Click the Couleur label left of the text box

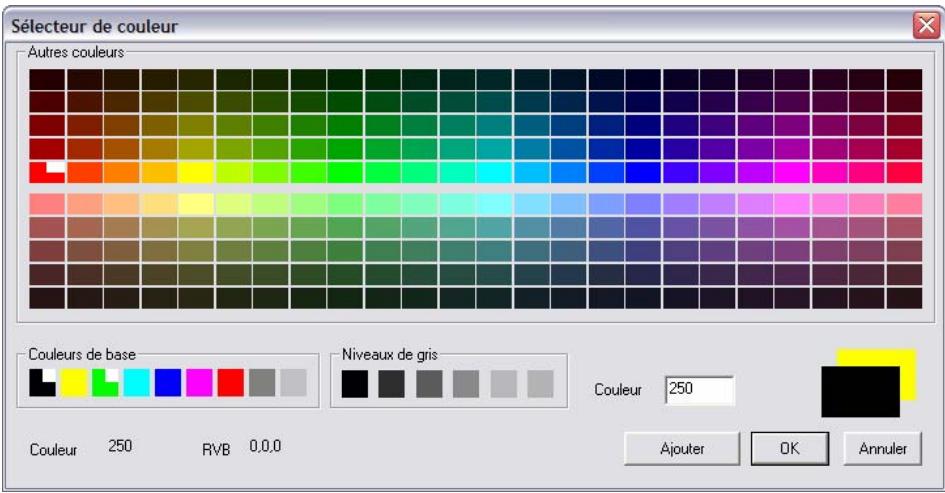pyautogui.click(x=618, y=390)
